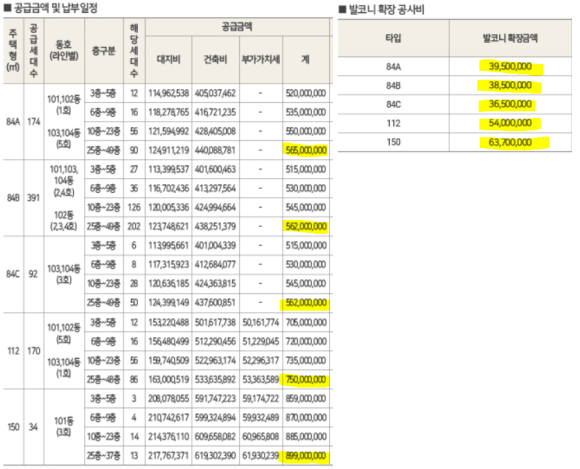Viewport: 580px width, 469px height.
Task: Click land cost value 120,636,185
Action: (169, 284)
